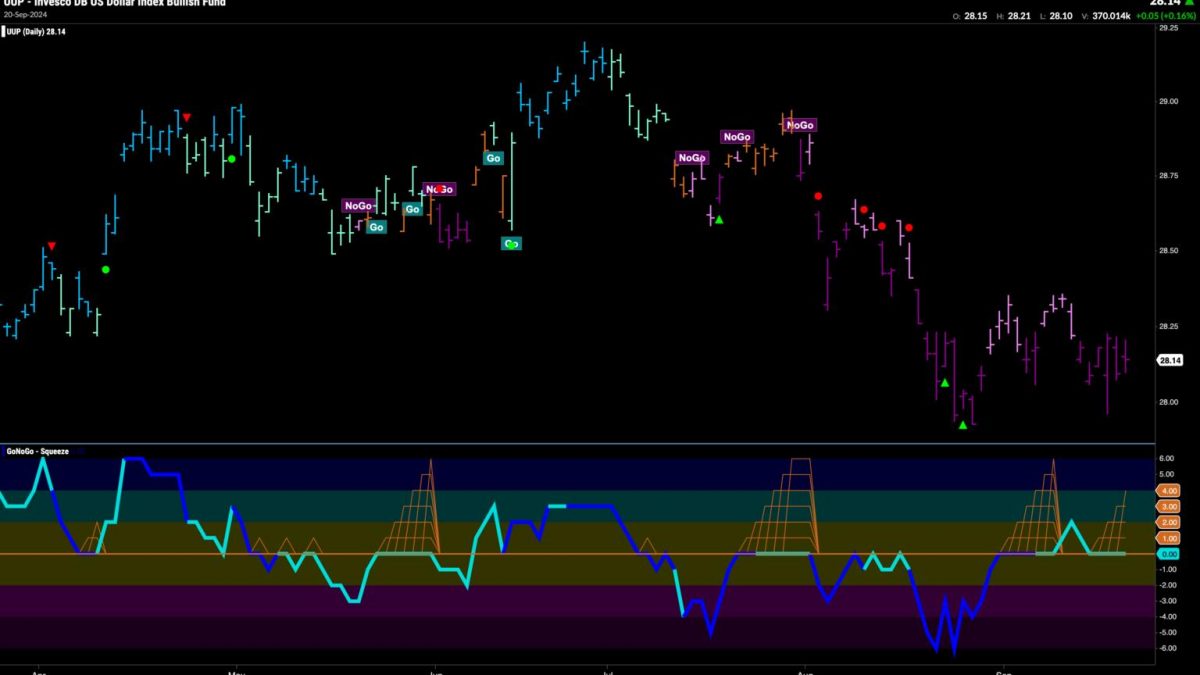Click the 28.00 price axis label
1200x675 pixels.
[x=1168, y=402]
